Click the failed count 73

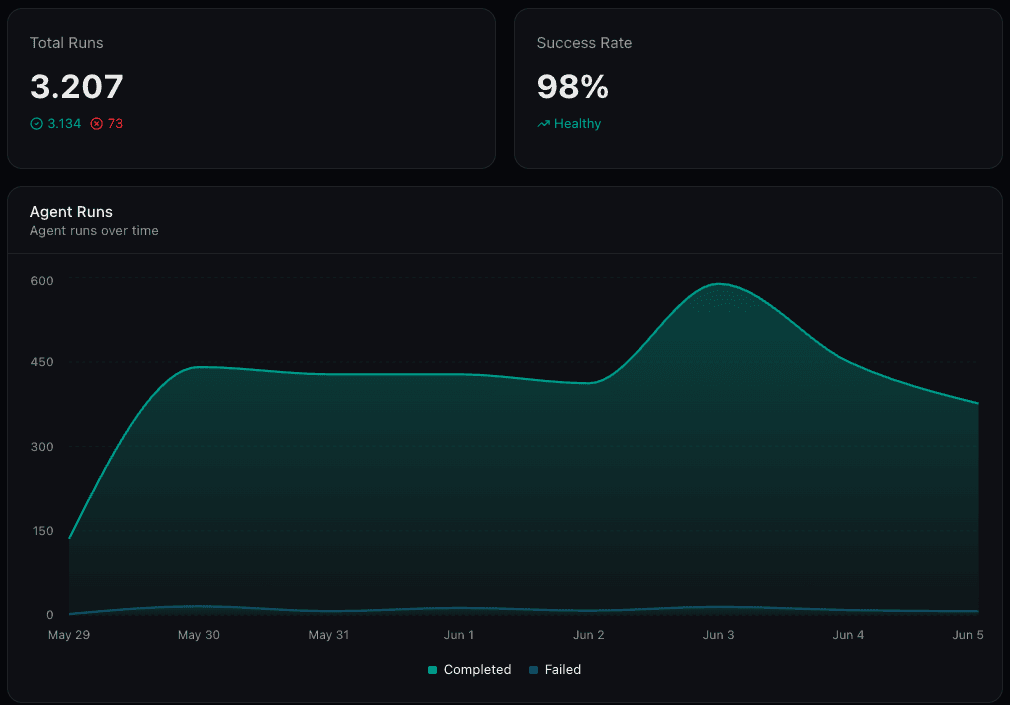tap(115, 124)
